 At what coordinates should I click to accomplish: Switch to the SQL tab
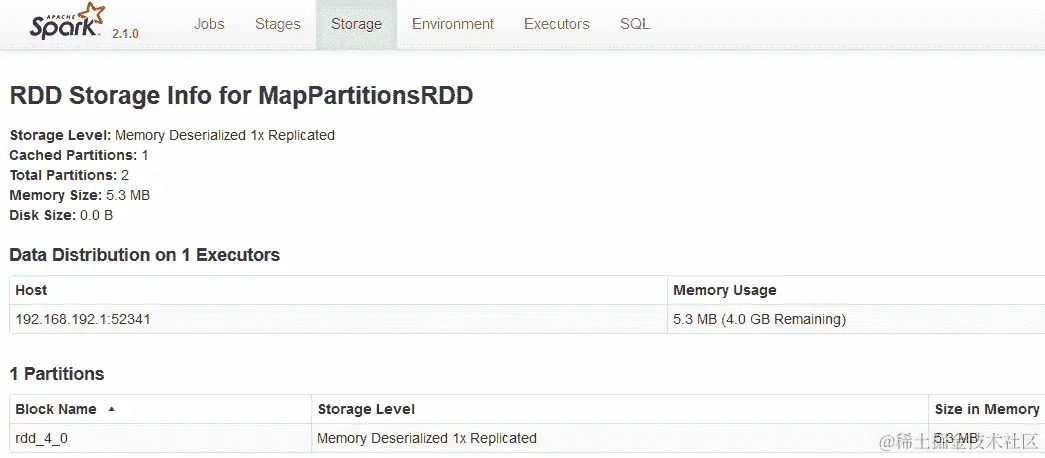point(634,24)
